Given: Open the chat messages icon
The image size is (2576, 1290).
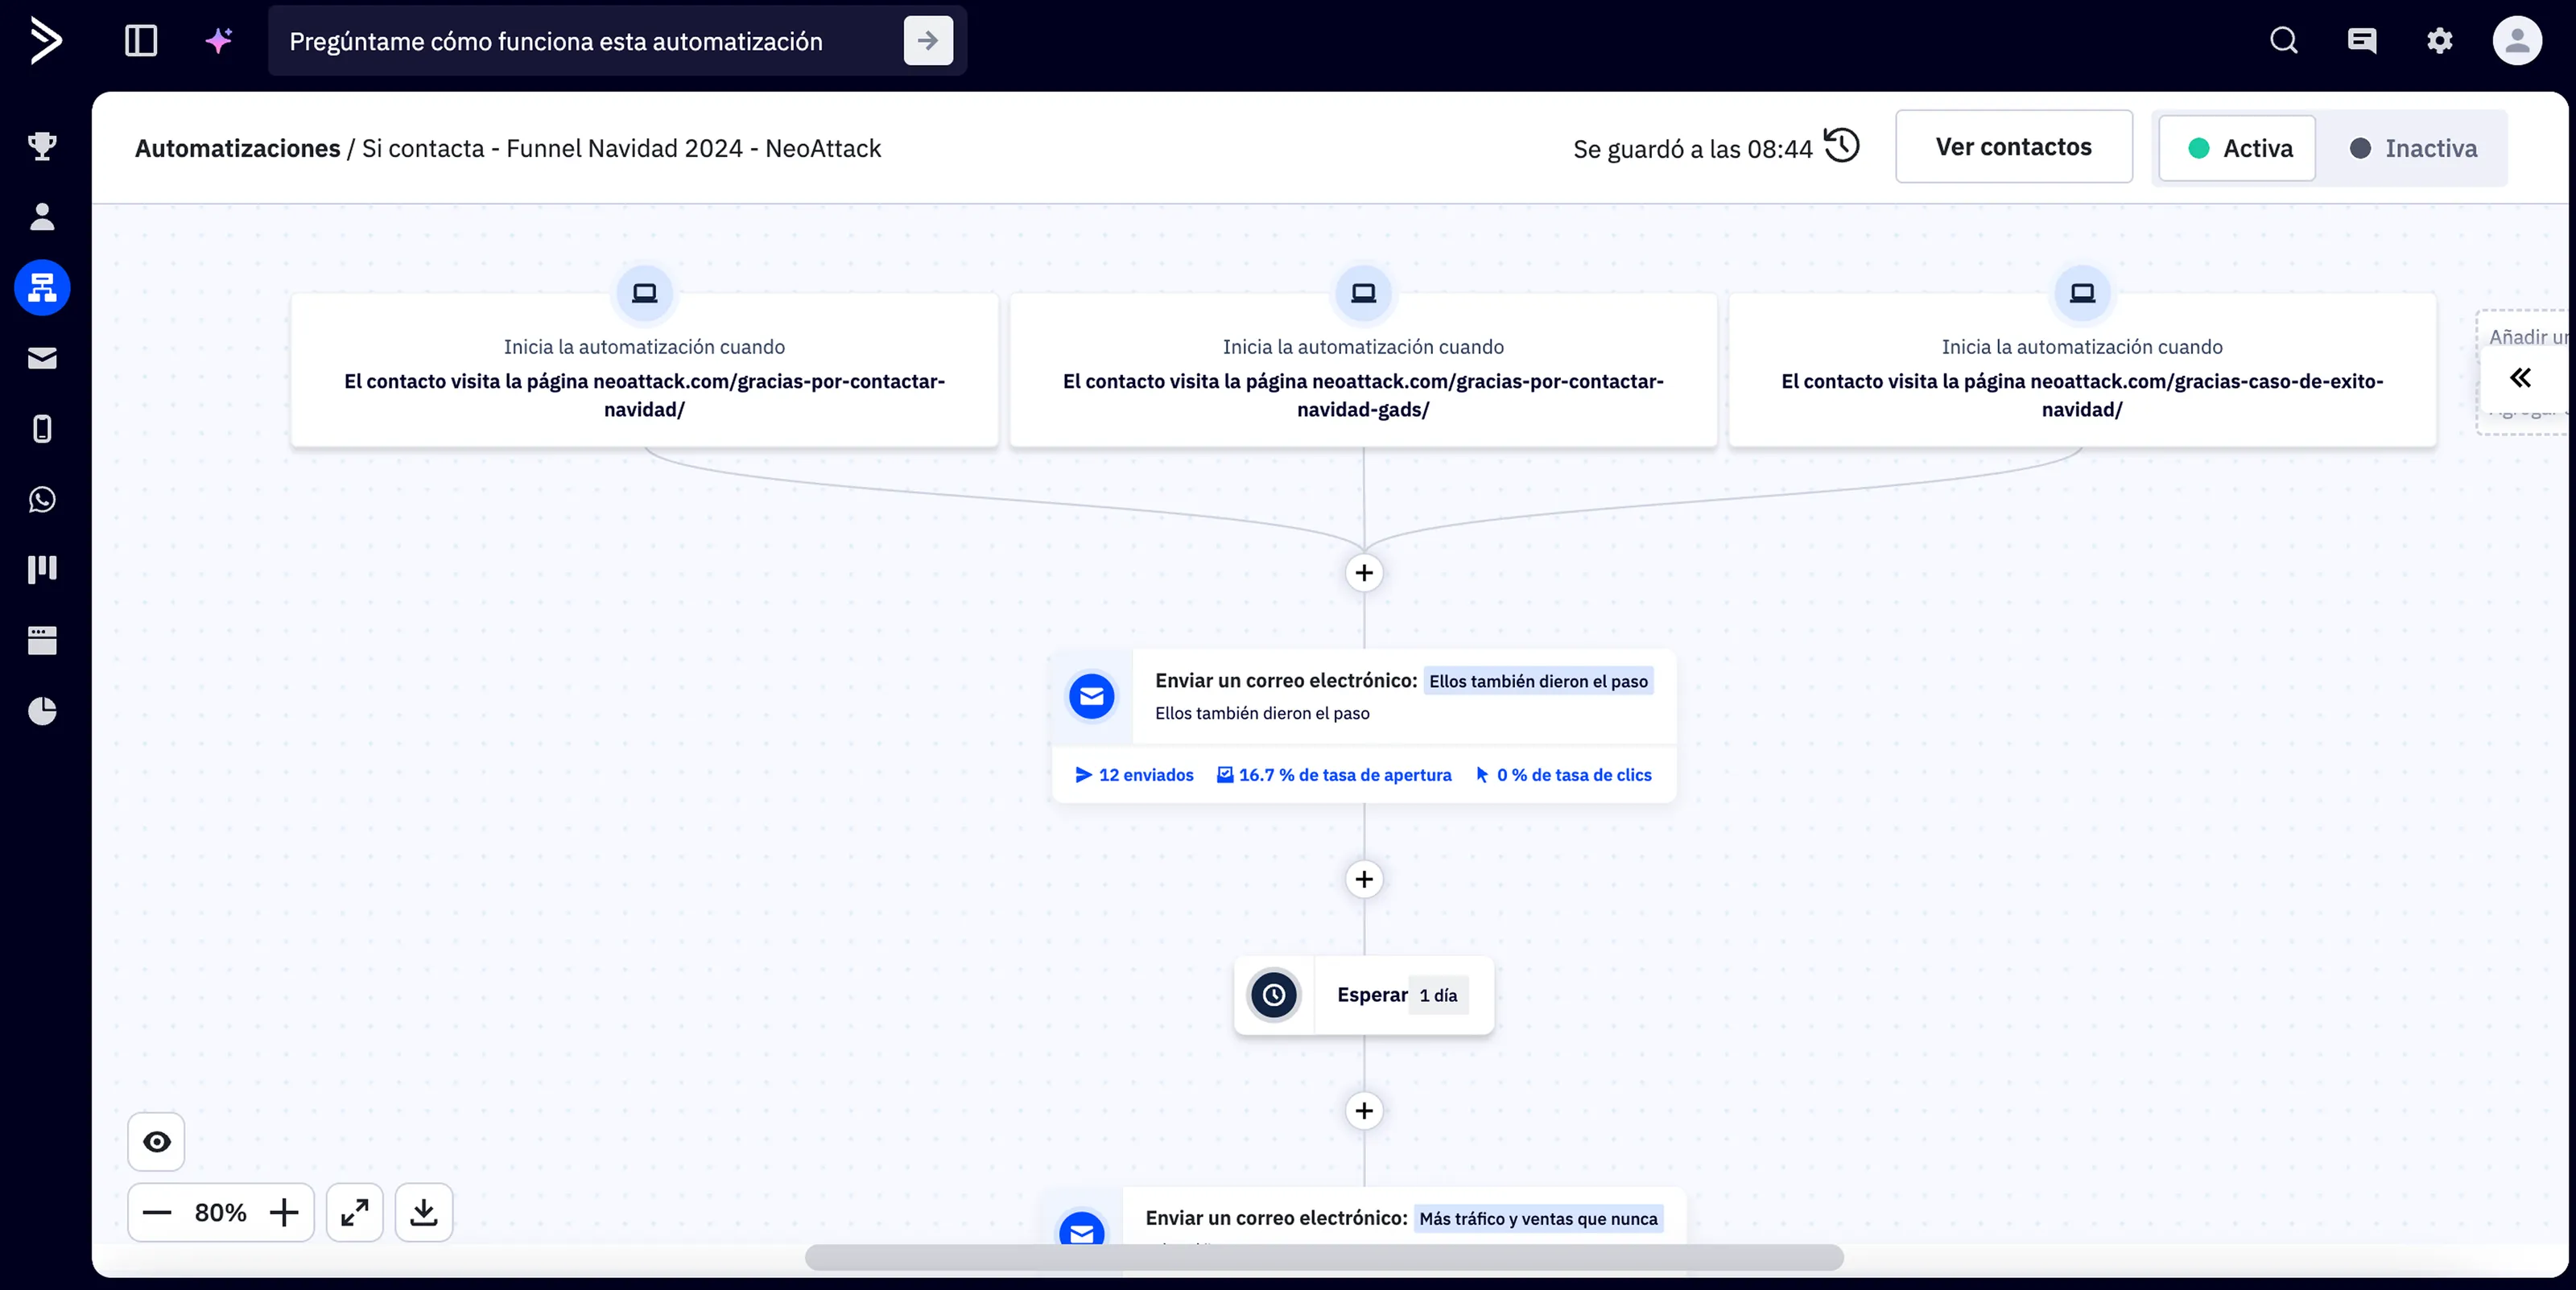Looking at the screenshot, I should click(x=2362, y=41).
